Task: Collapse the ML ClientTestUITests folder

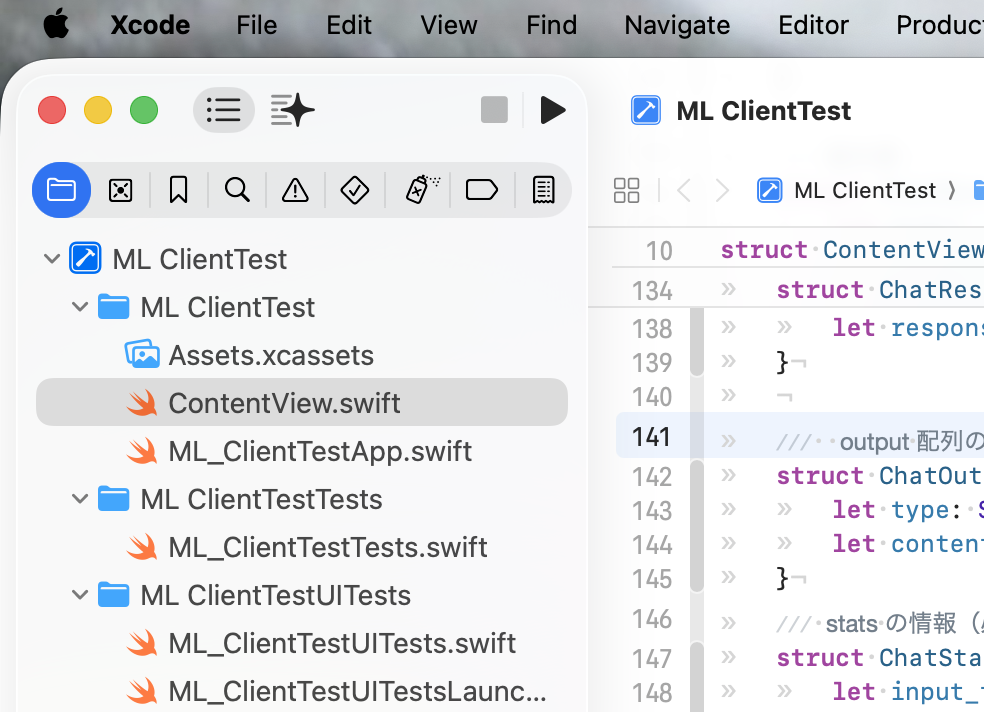Action: coord(80,595)
